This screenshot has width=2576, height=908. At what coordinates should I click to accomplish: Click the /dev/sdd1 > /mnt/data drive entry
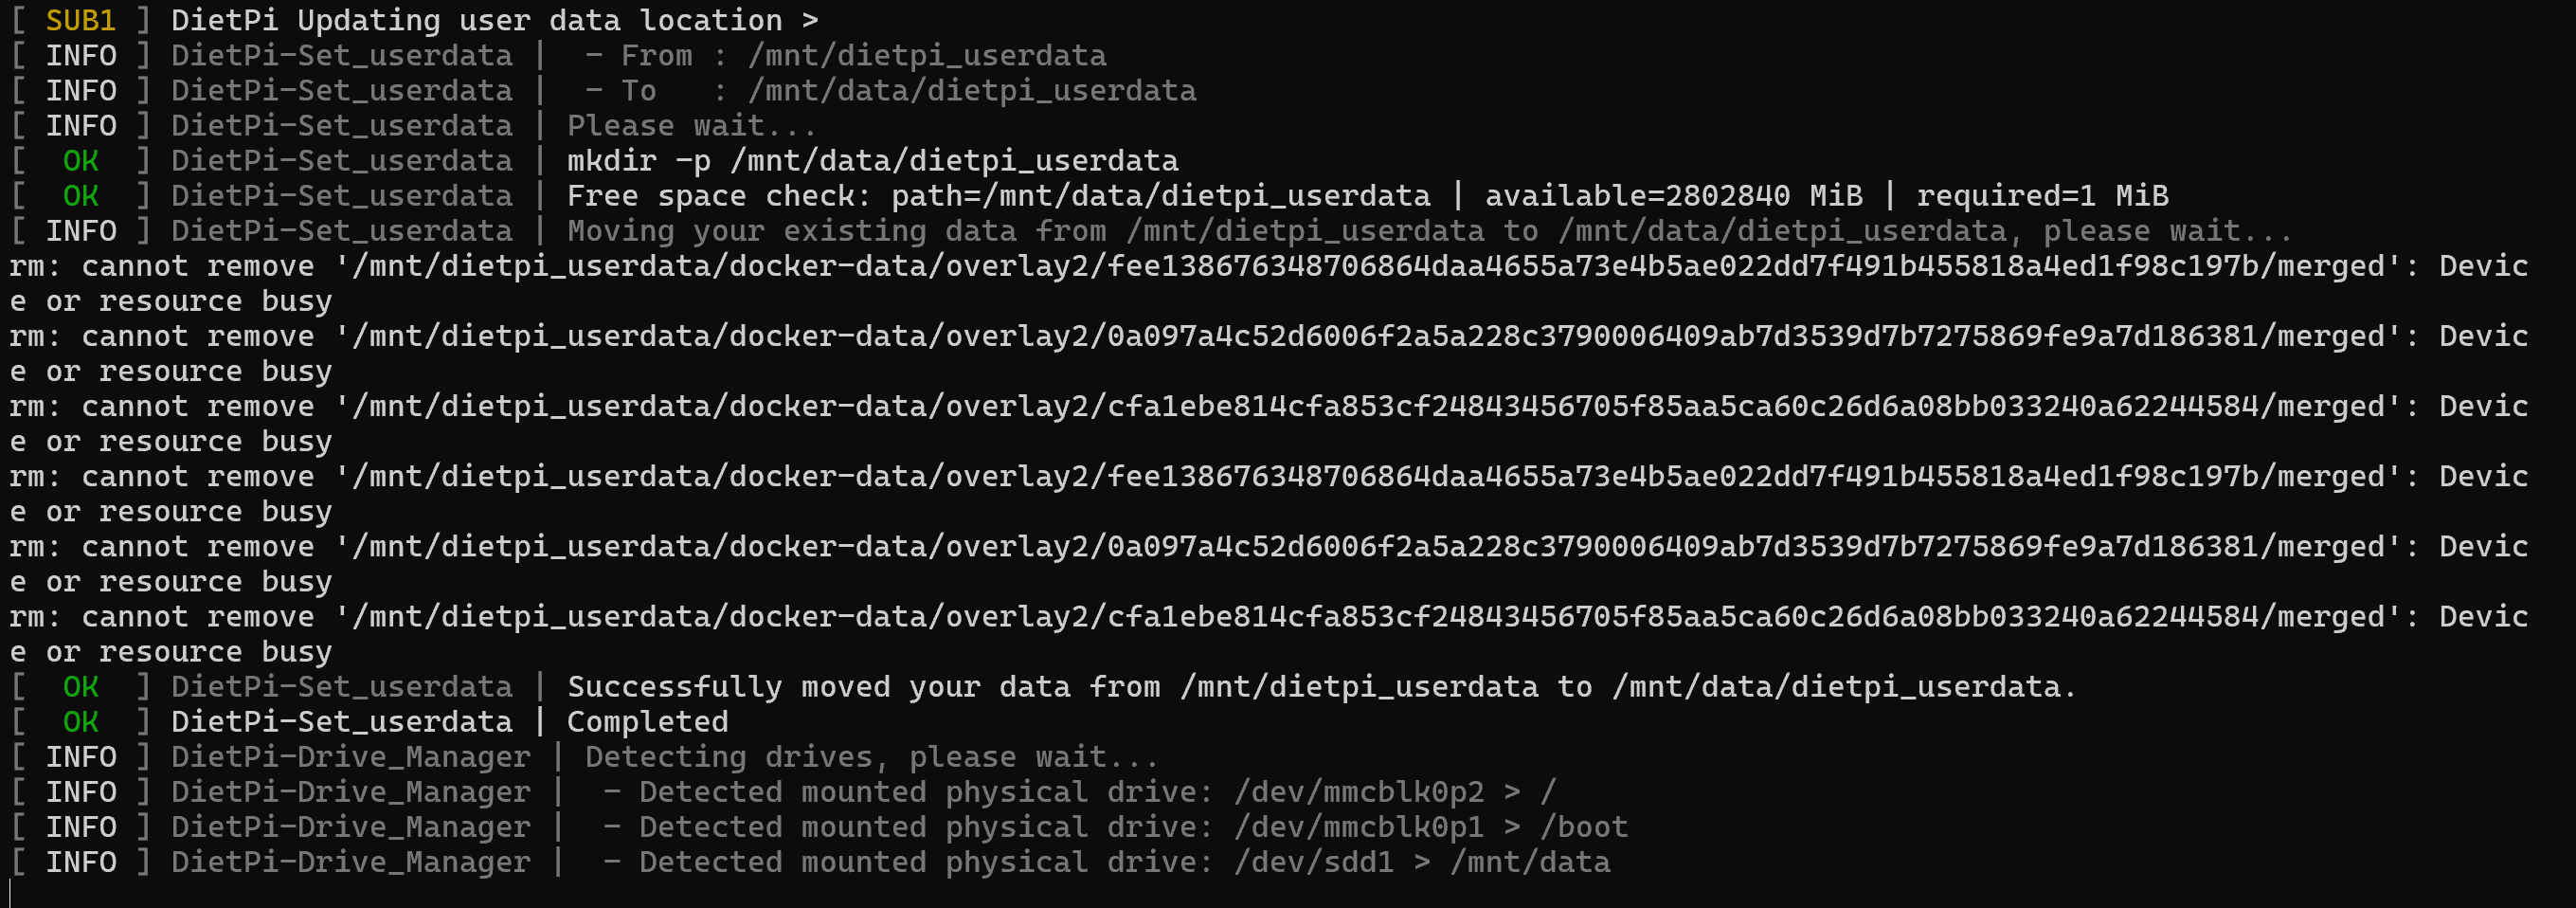tap(1422, 861)
